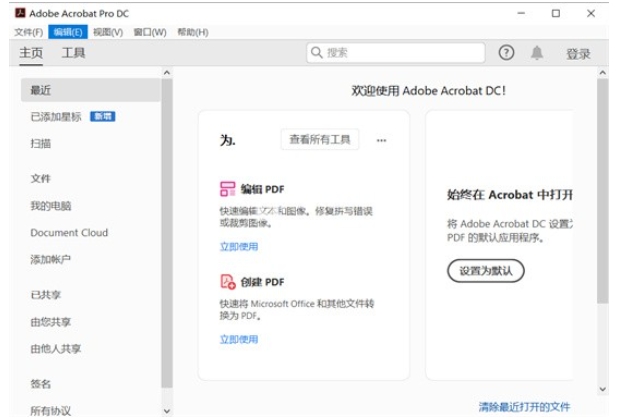Click the 新增 badge next to 已添加星标
Viewport: 618px width, 420px height.
click(x=102, y=116)
